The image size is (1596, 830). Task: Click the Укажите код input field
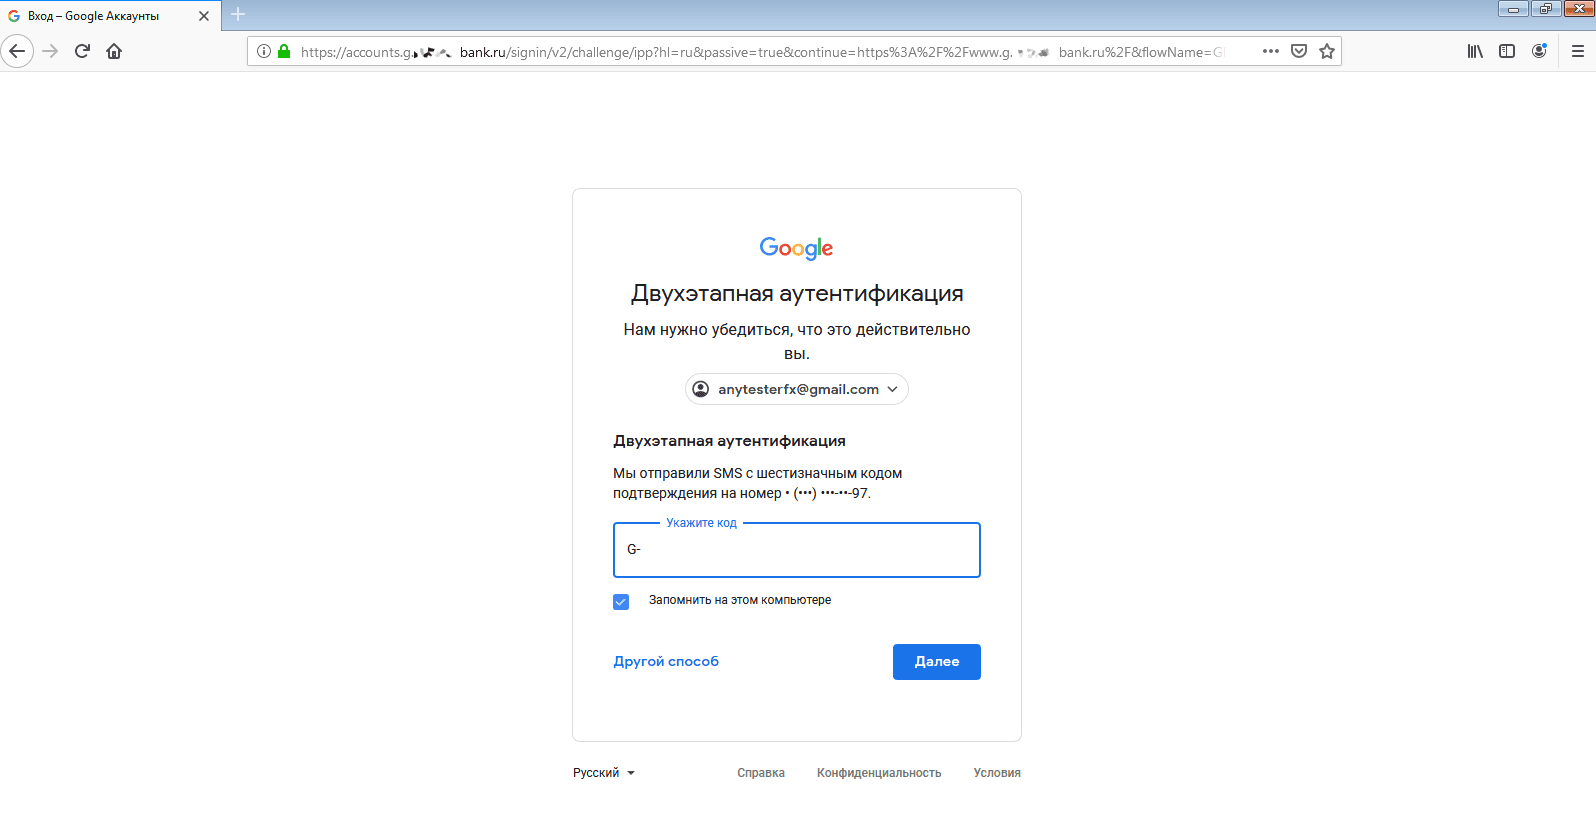(x=797, y=550)
